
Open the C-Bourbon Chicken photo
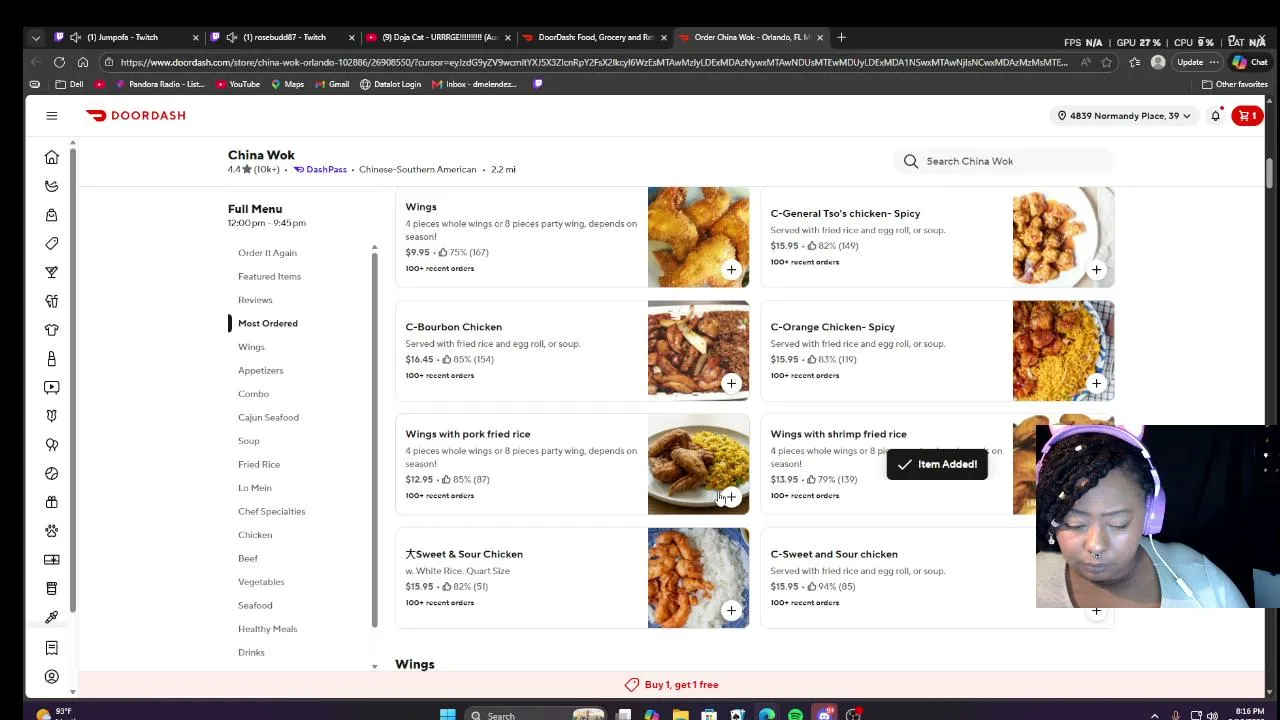click(x=698, y=351)
